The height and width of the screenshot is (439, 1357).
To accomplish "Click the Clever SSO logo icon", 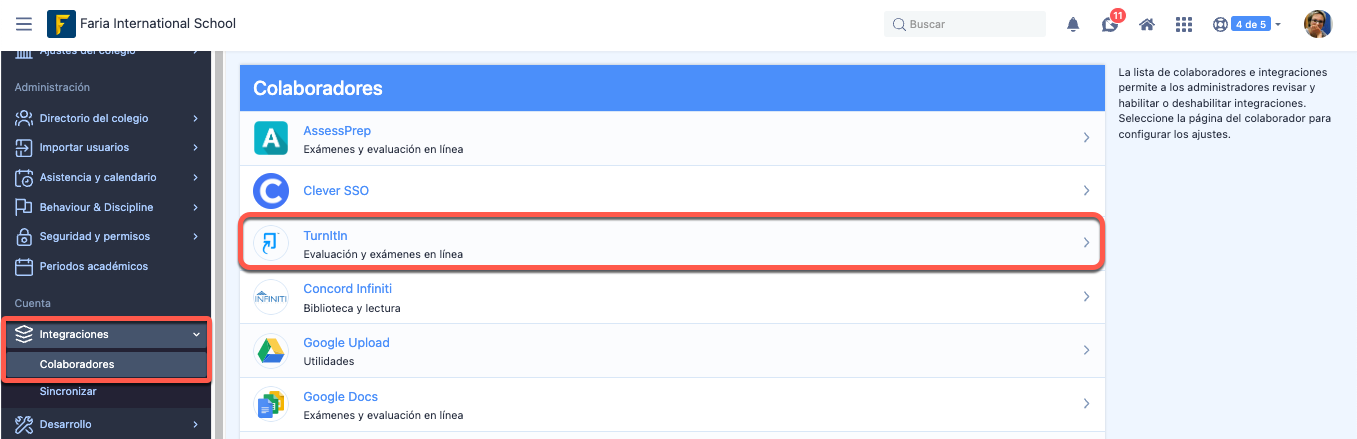I will 271,190.
